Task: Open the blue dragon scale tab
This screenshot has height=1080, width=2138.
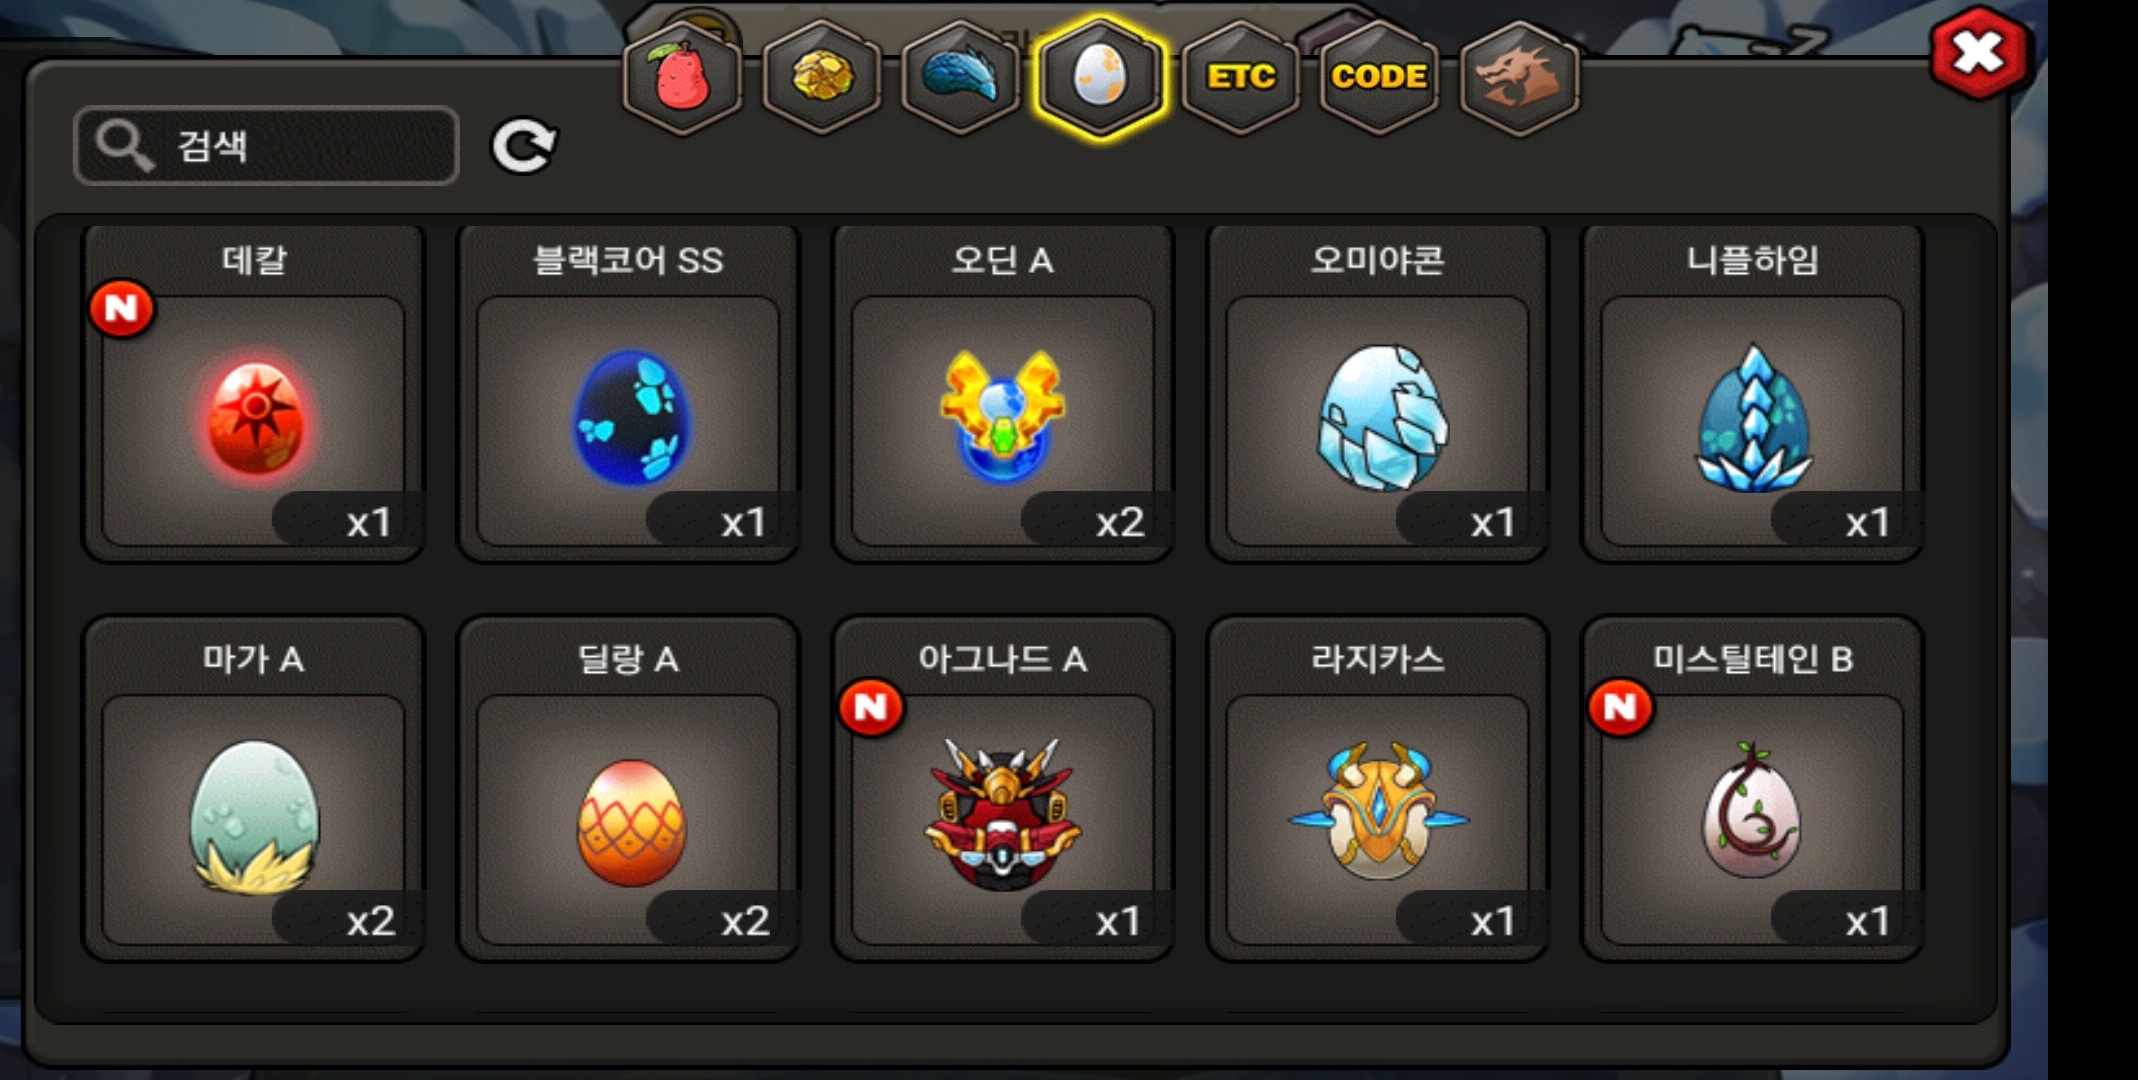Action: click(960, 78)
